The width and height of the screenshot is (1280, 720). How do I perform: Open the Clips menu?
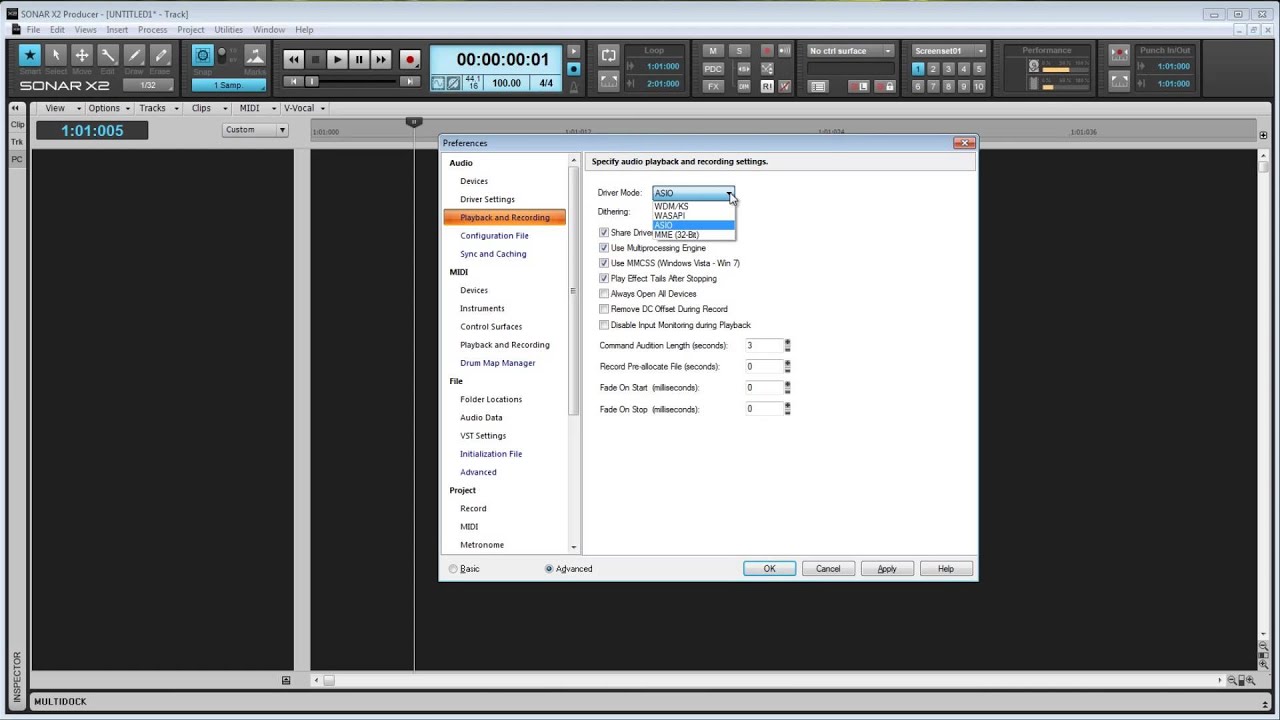[x=206, y=108]
